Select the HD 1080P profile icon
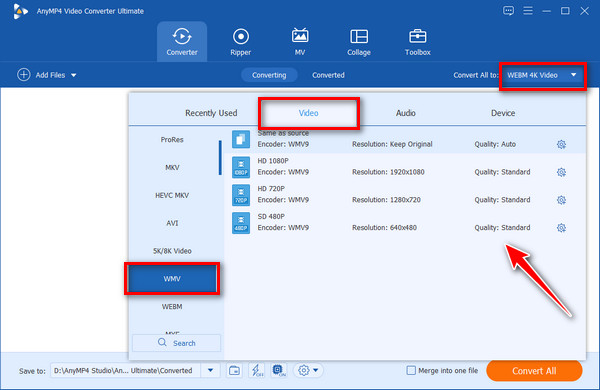Image resolution: width=600 pixels, height=390 pixels. pos(241,167)
